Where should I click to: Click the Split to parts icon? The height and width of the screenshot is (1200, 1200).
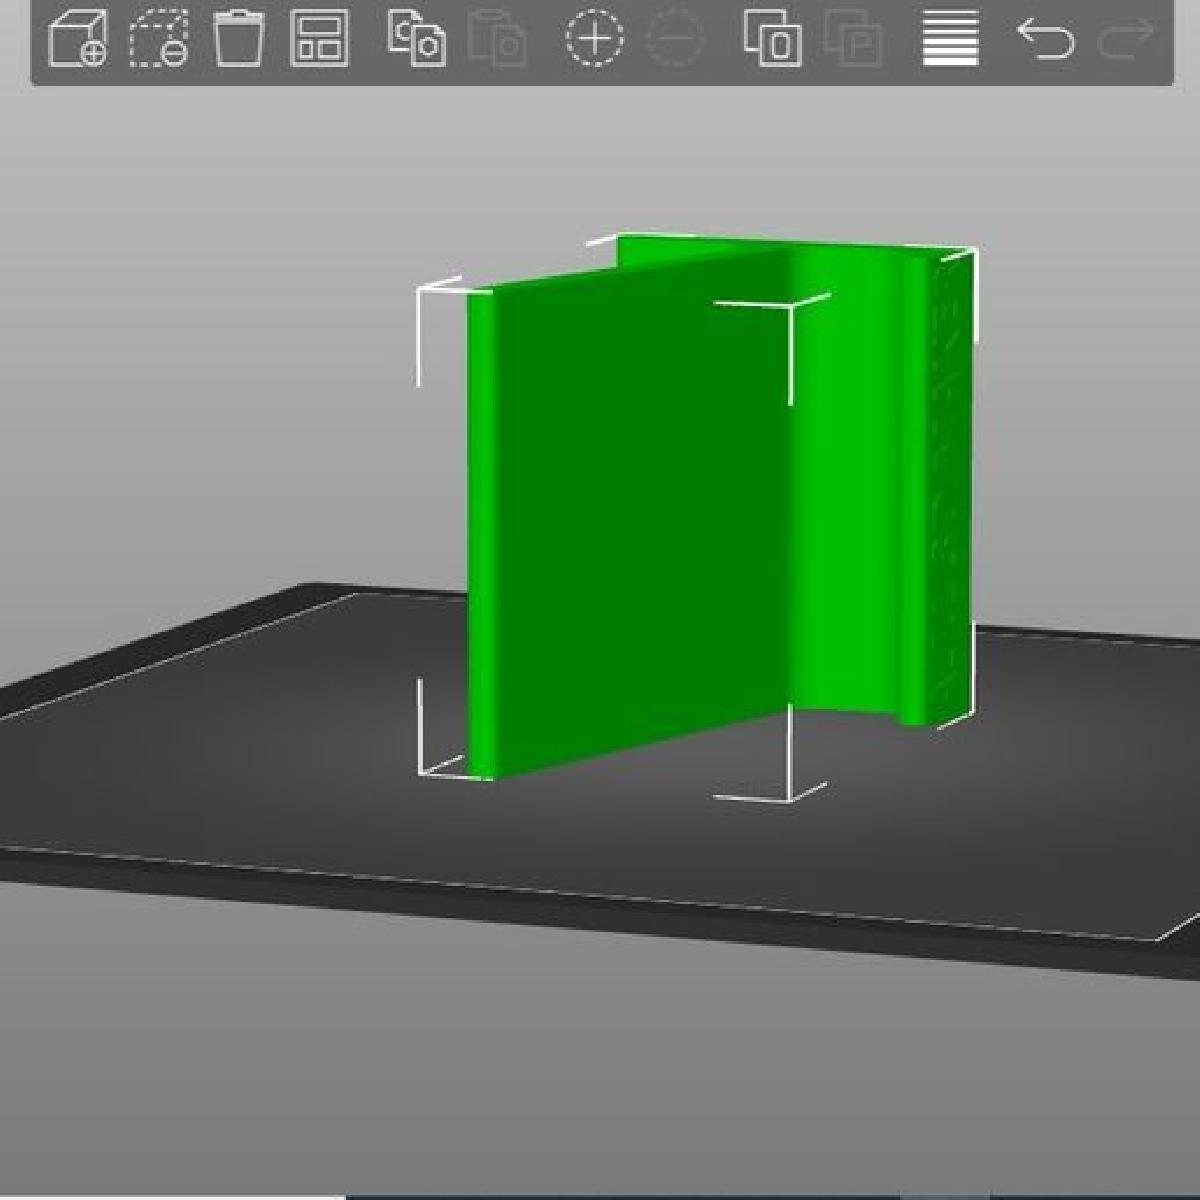tap(852, 40)
